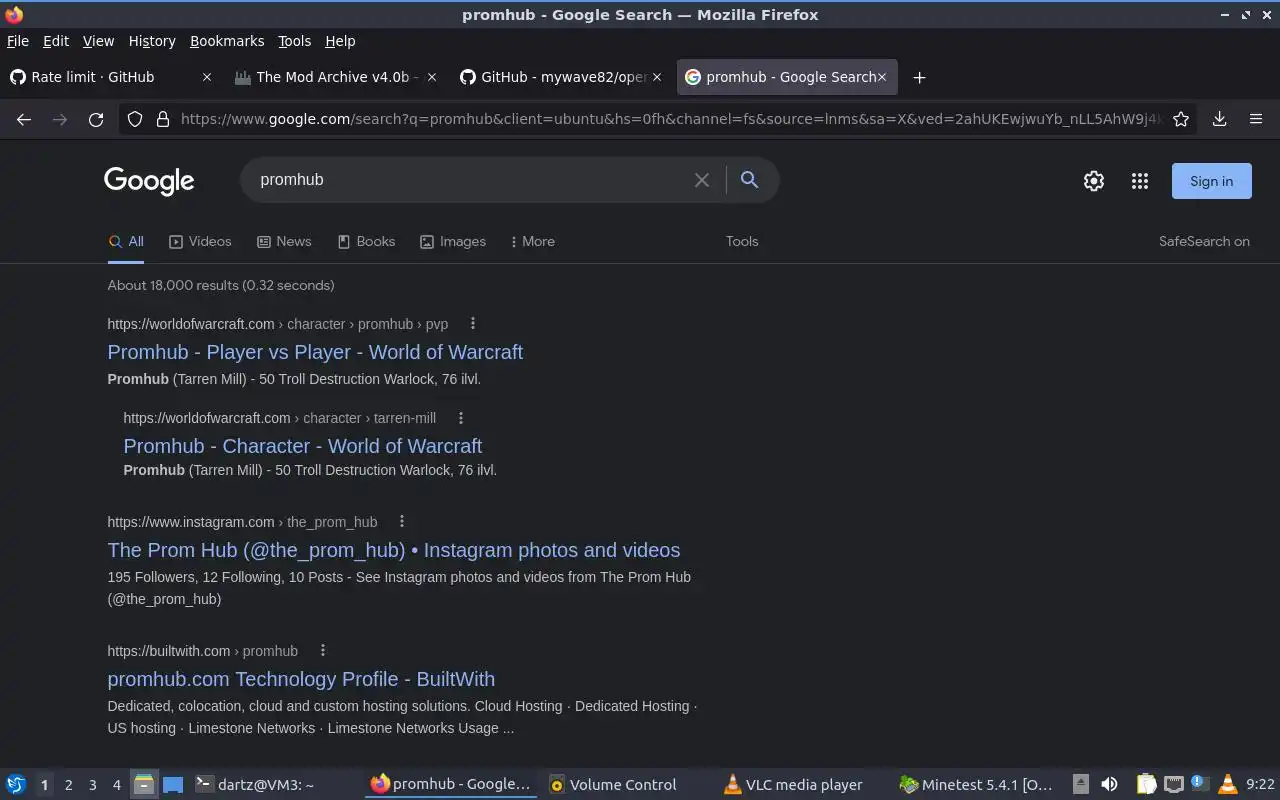1280x800 pixels.
Task: Click the removable media eject tray icon
Action: pyautogui.click(x=1081, y=785)
